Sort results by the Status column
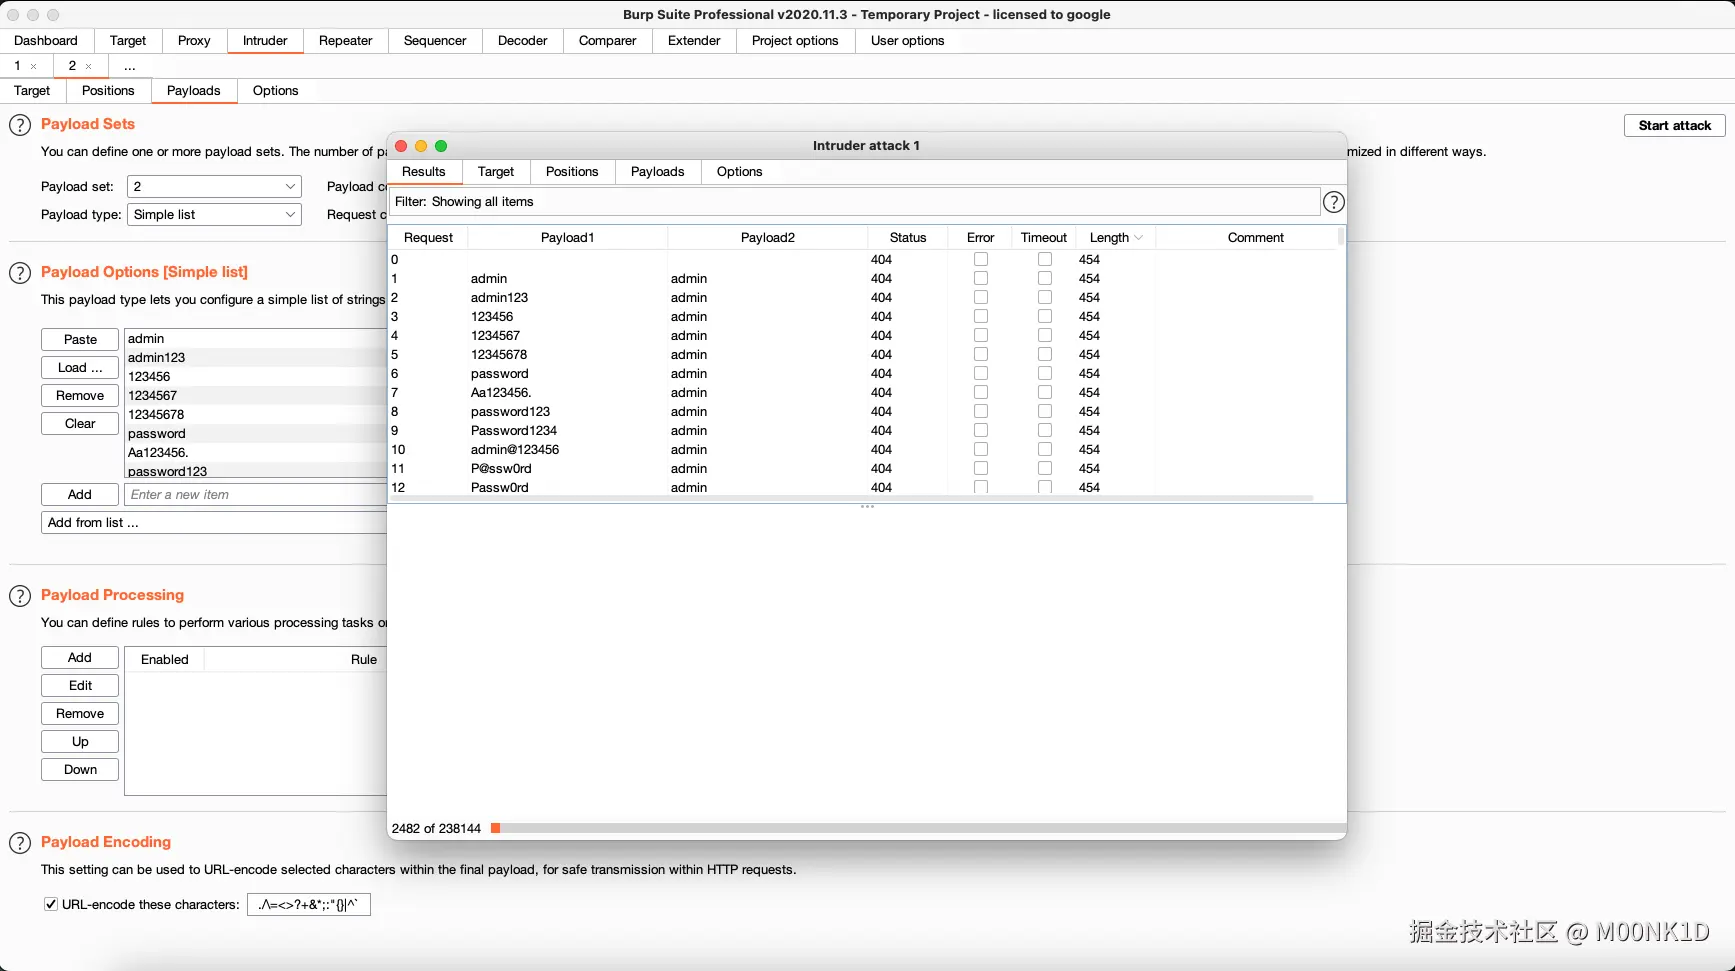Image resolution: width=1735 pixels, height=971 pixels. click(908, 238)
